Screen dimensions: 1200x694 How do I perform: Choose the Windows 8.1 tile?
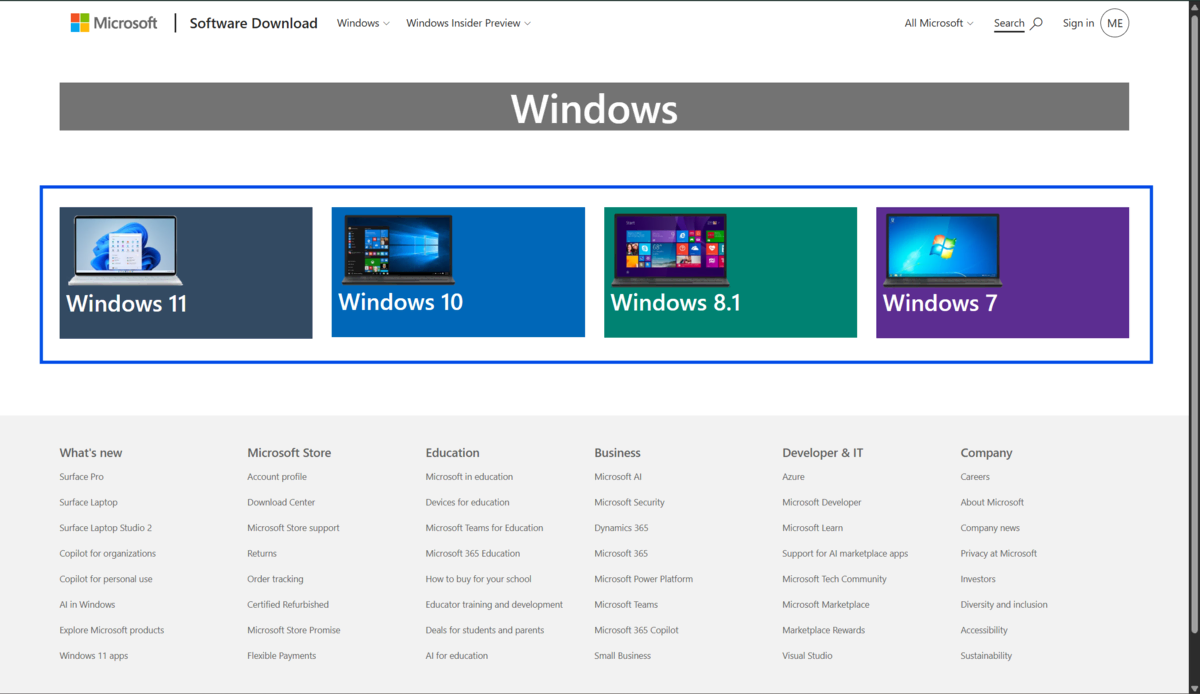(x=730, y=272)
